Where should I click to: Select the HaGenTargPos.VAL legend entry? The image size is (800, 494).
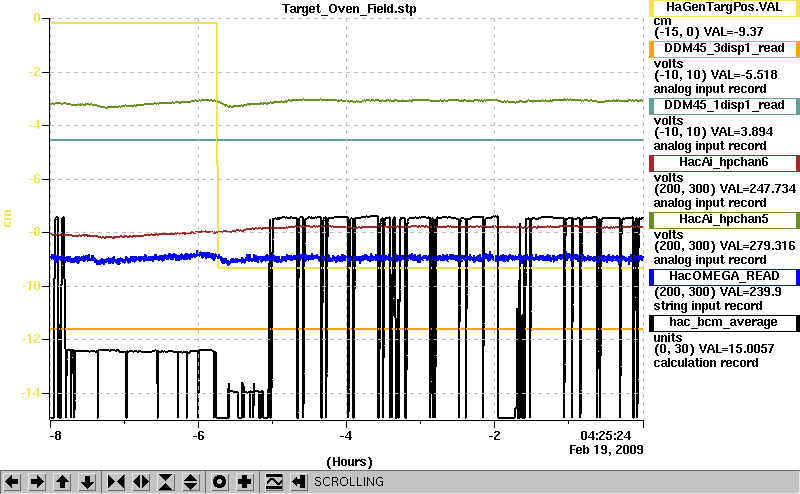(x=724, y=8)
